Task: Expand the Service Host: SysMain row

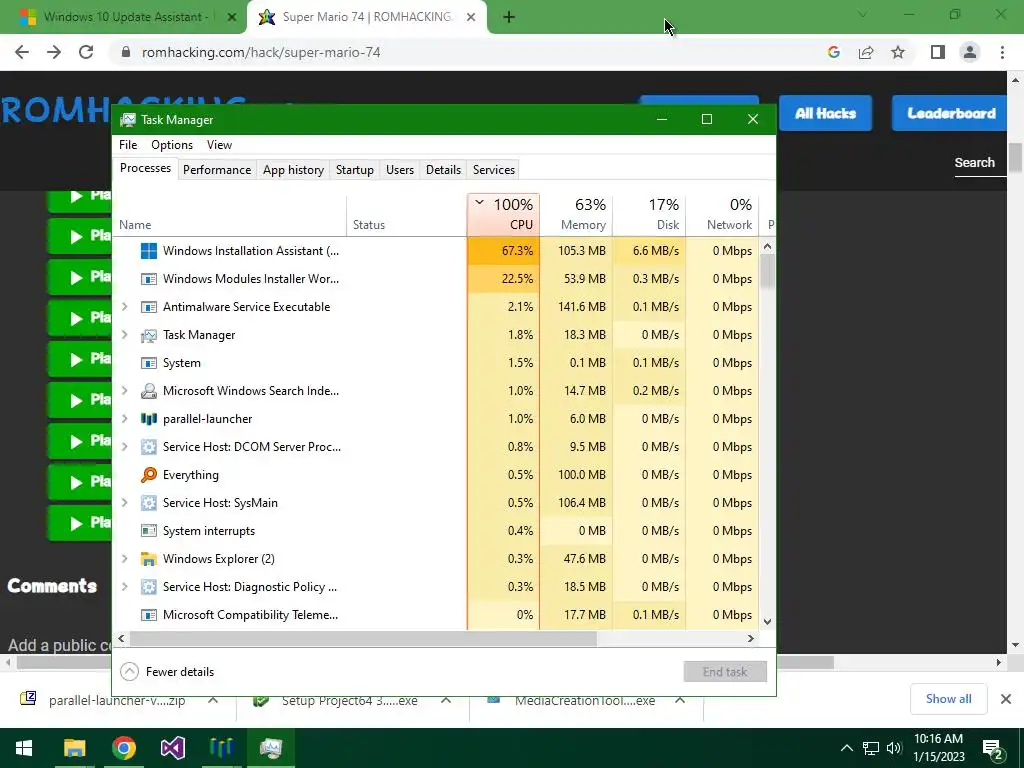Action: [x=125, y=503]
